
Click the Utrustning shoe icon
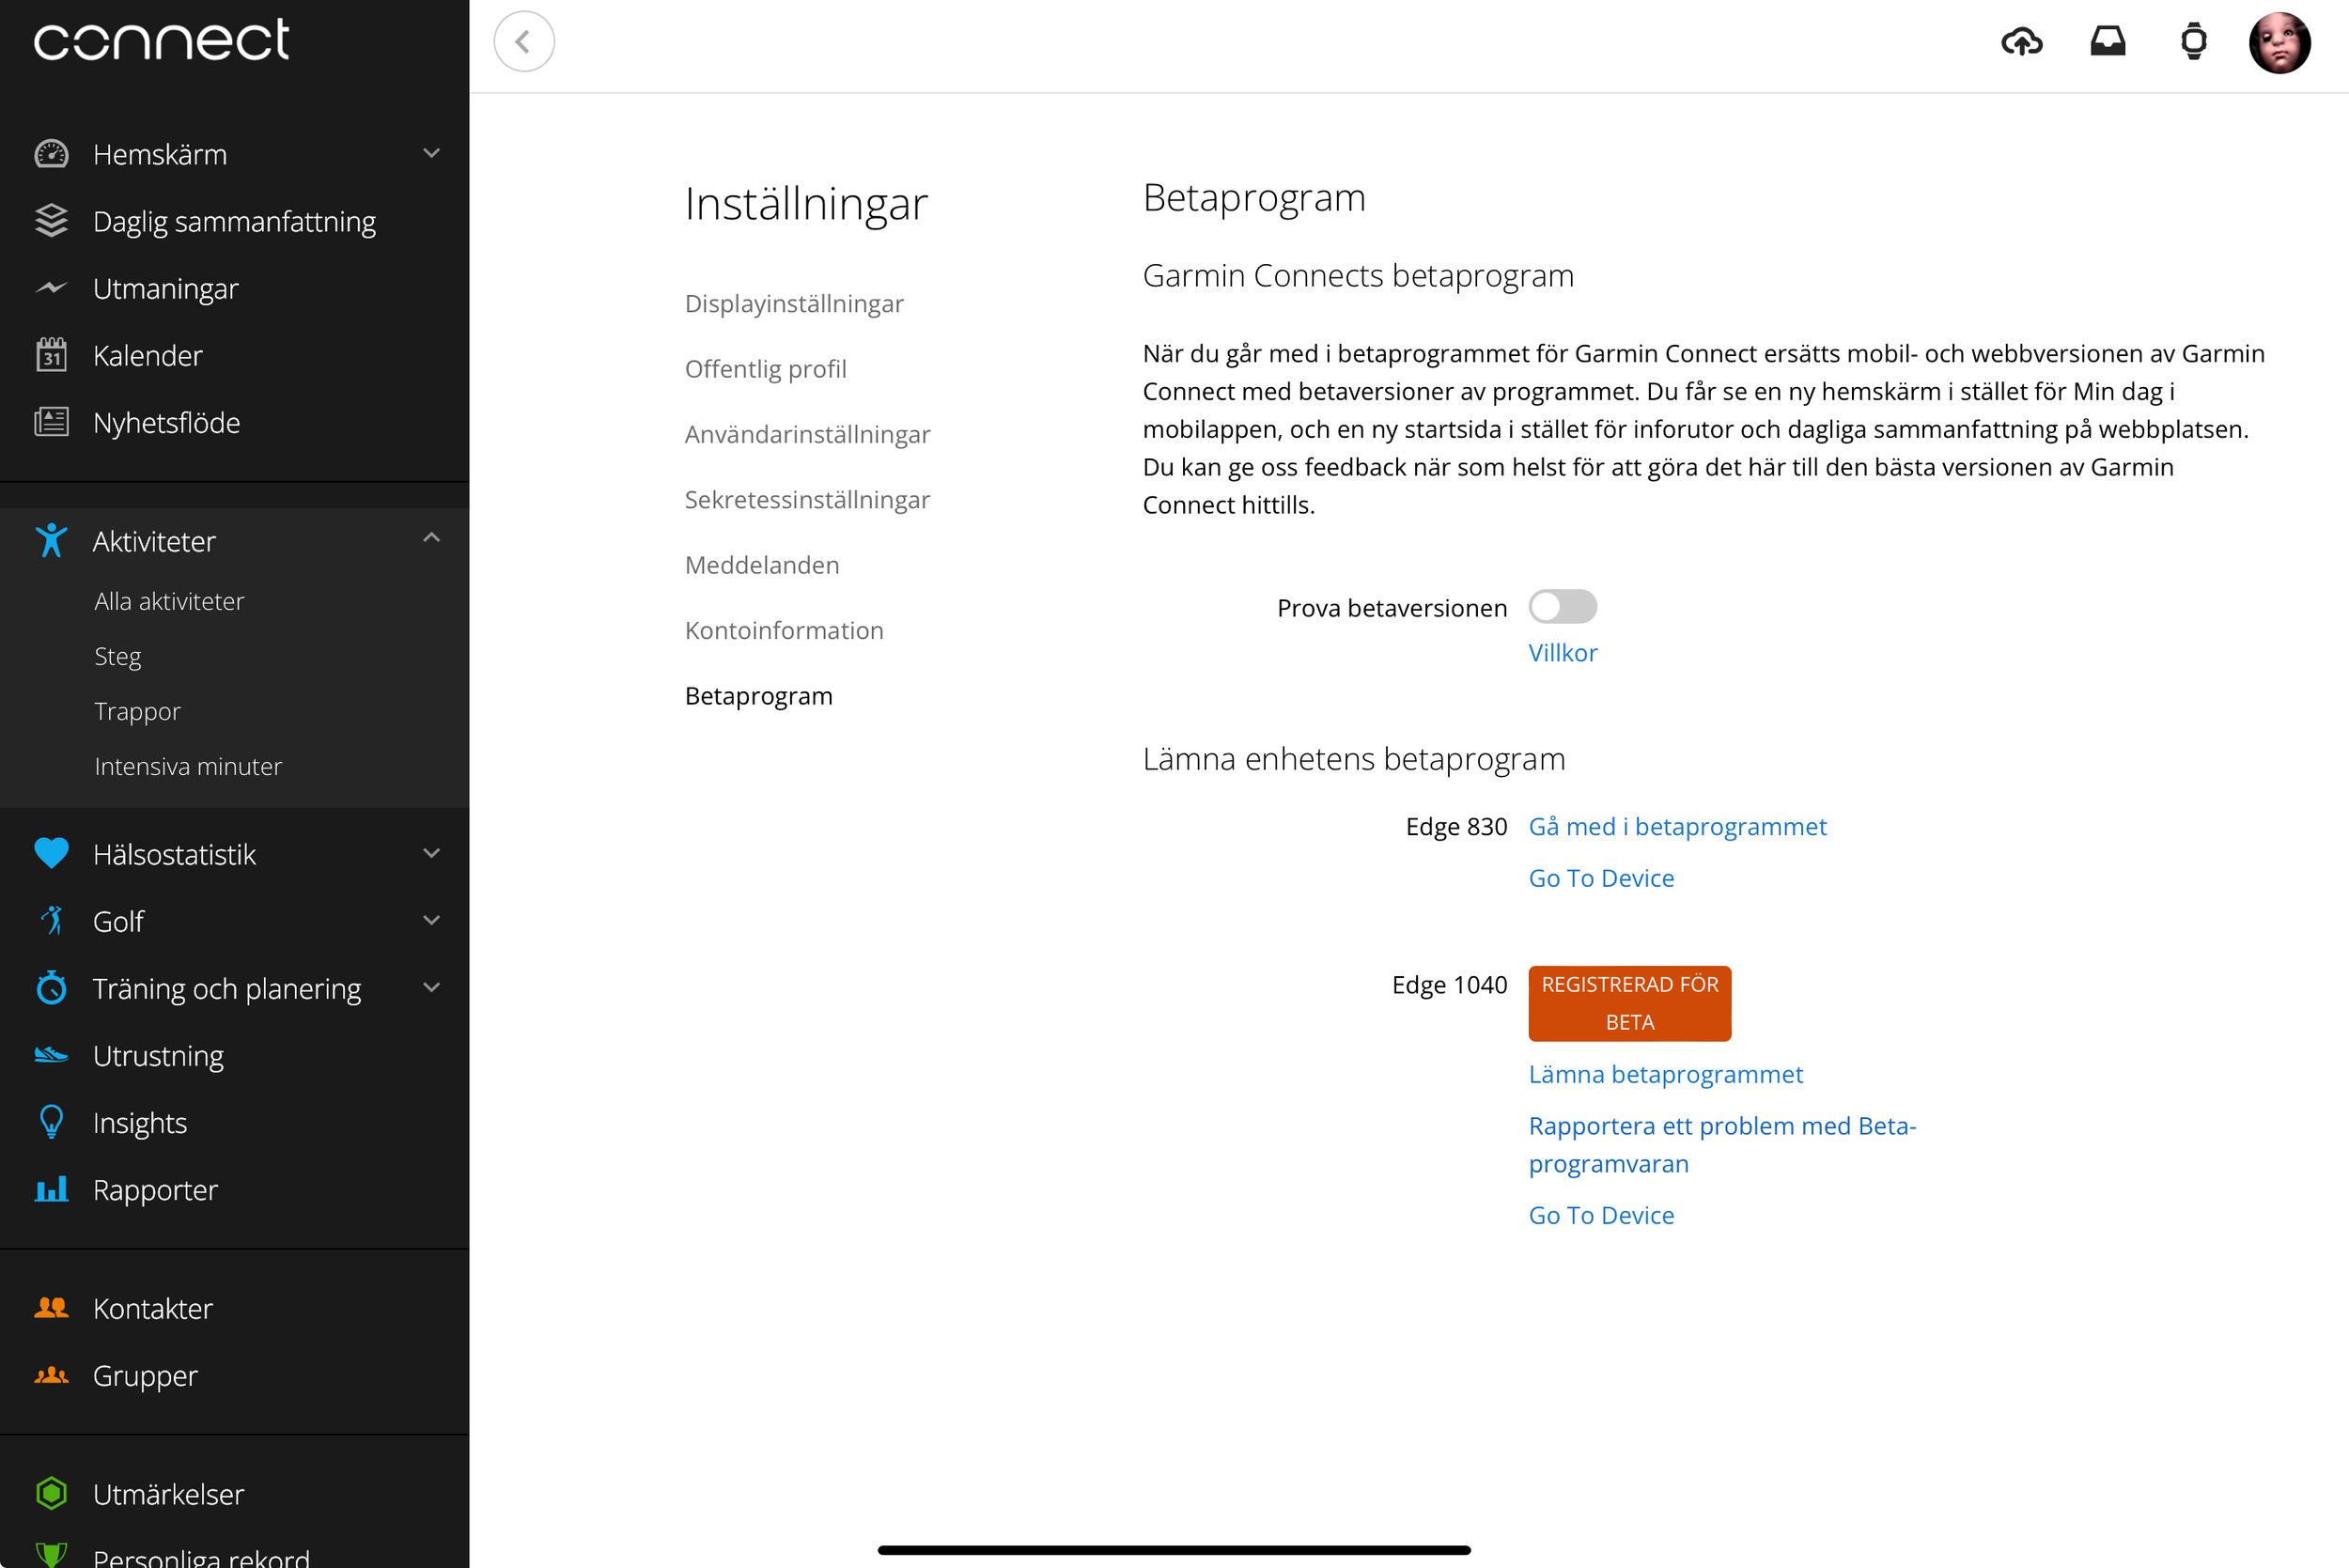click(x=51, y=1055)
